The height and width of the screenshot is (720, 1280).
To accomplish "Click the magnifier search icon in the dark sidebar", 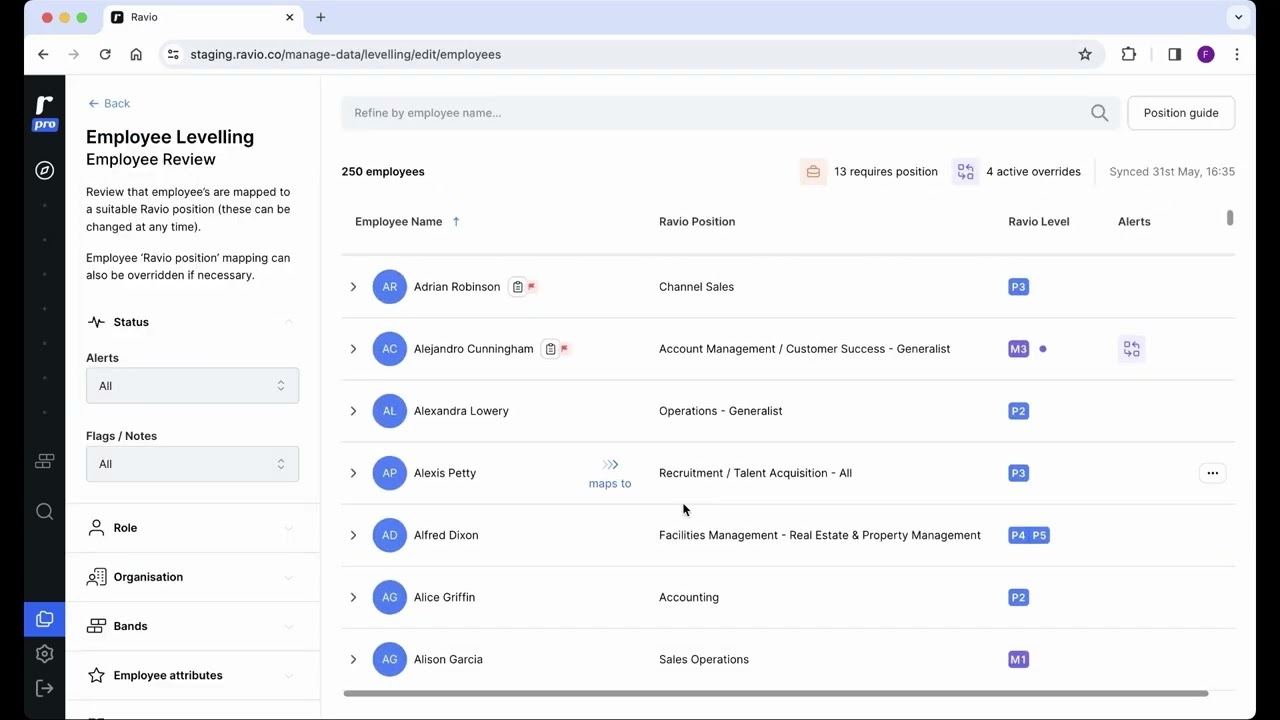I will click(44, 512).
